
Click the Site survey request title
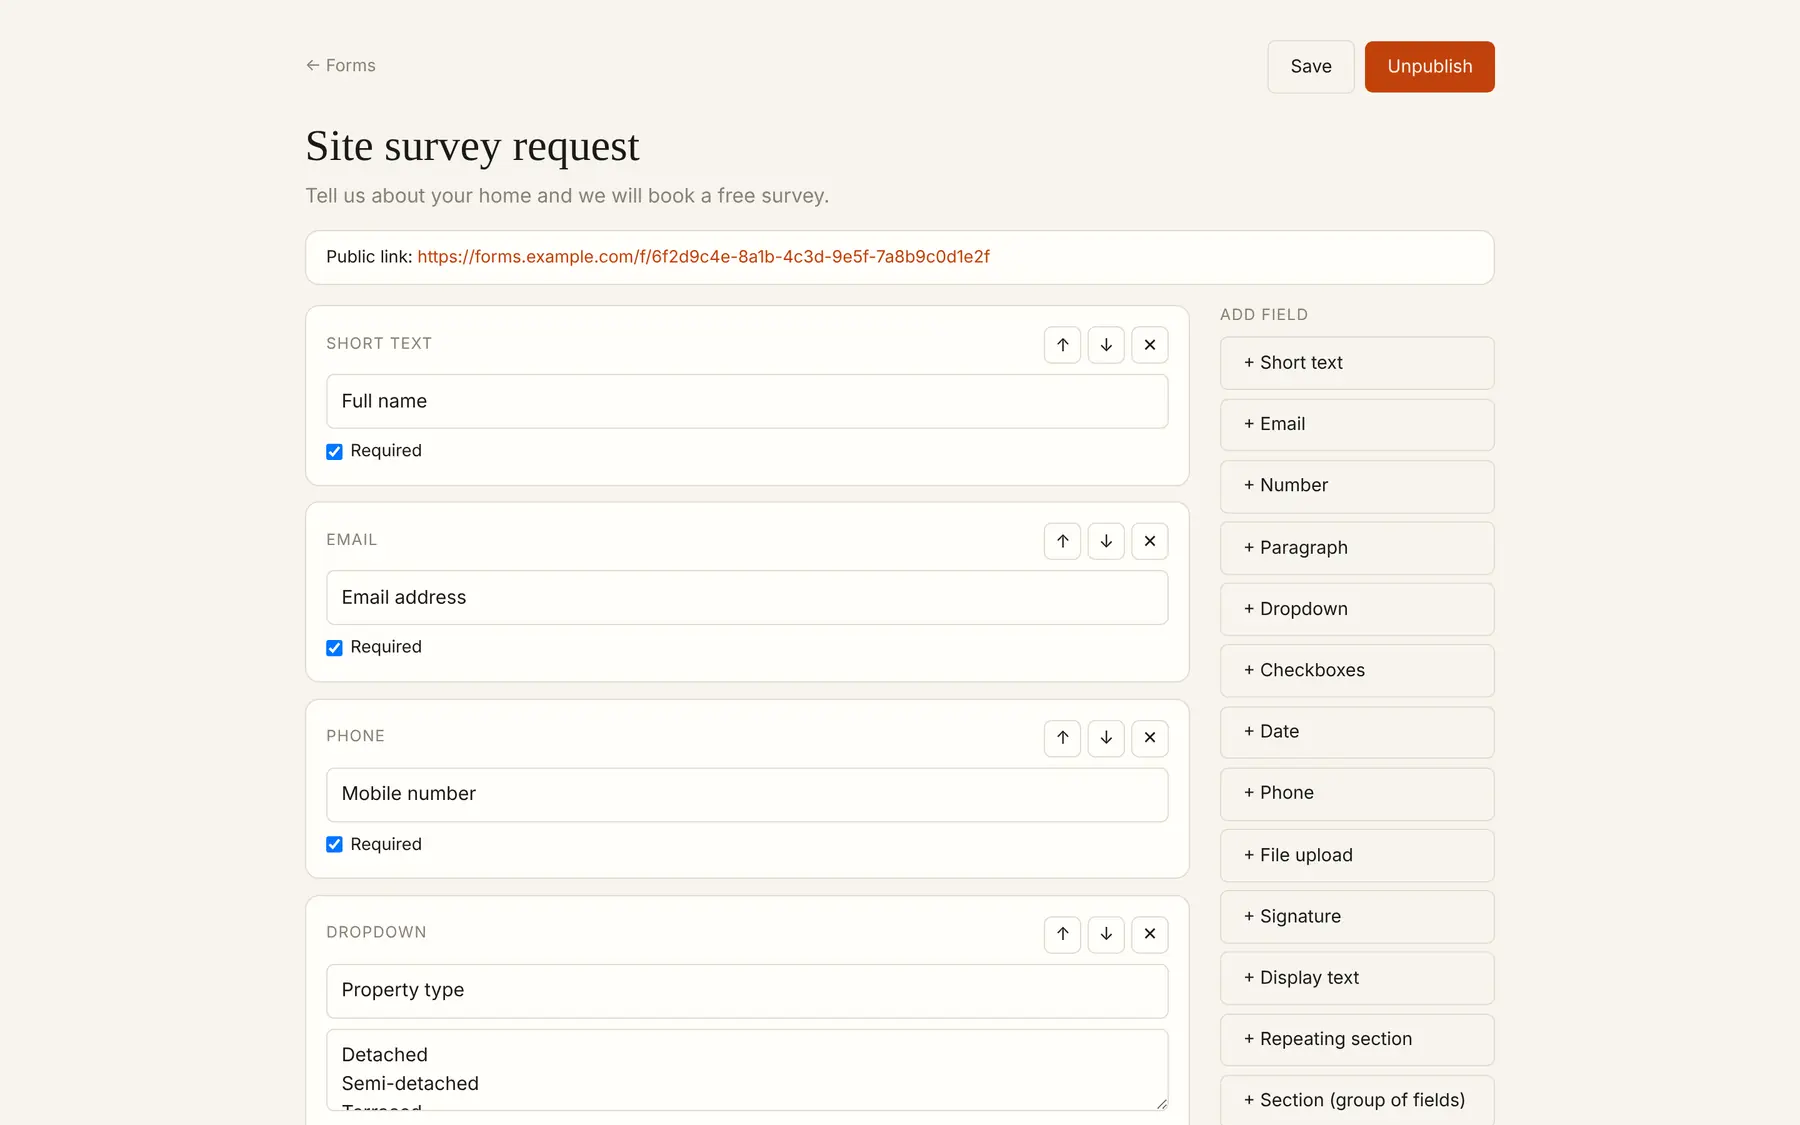click(472, 147)
